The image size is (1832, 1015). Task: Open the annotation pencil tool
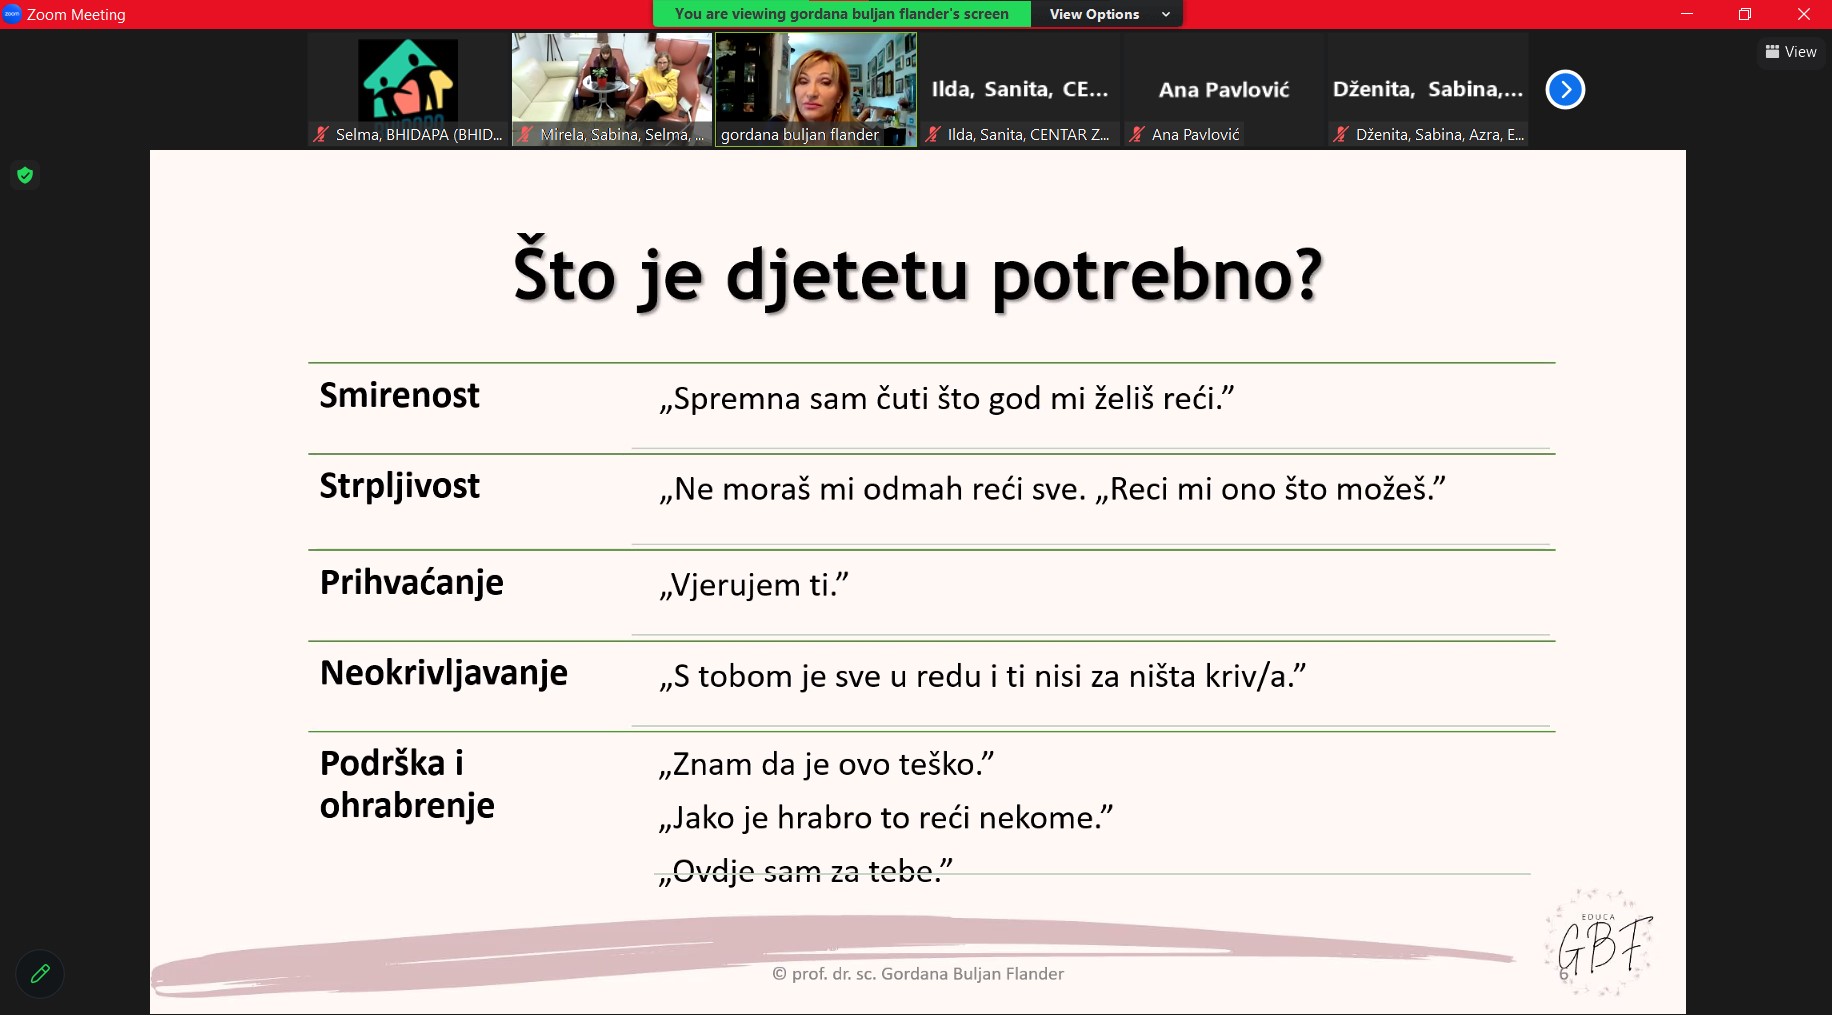pyautogui.click(x=40, y=973)
